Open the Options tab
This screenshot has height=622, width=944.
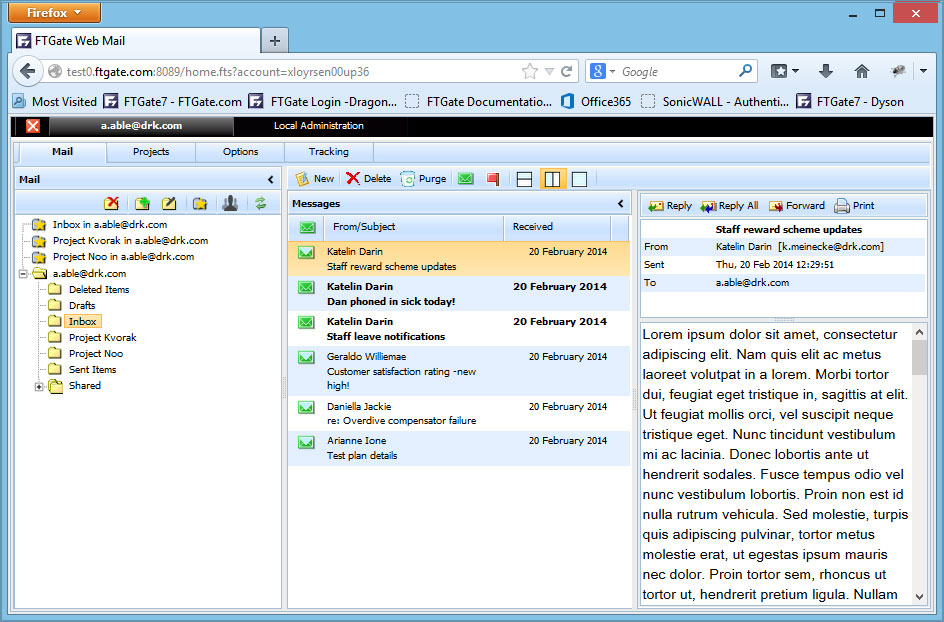[x=240, y=152]
